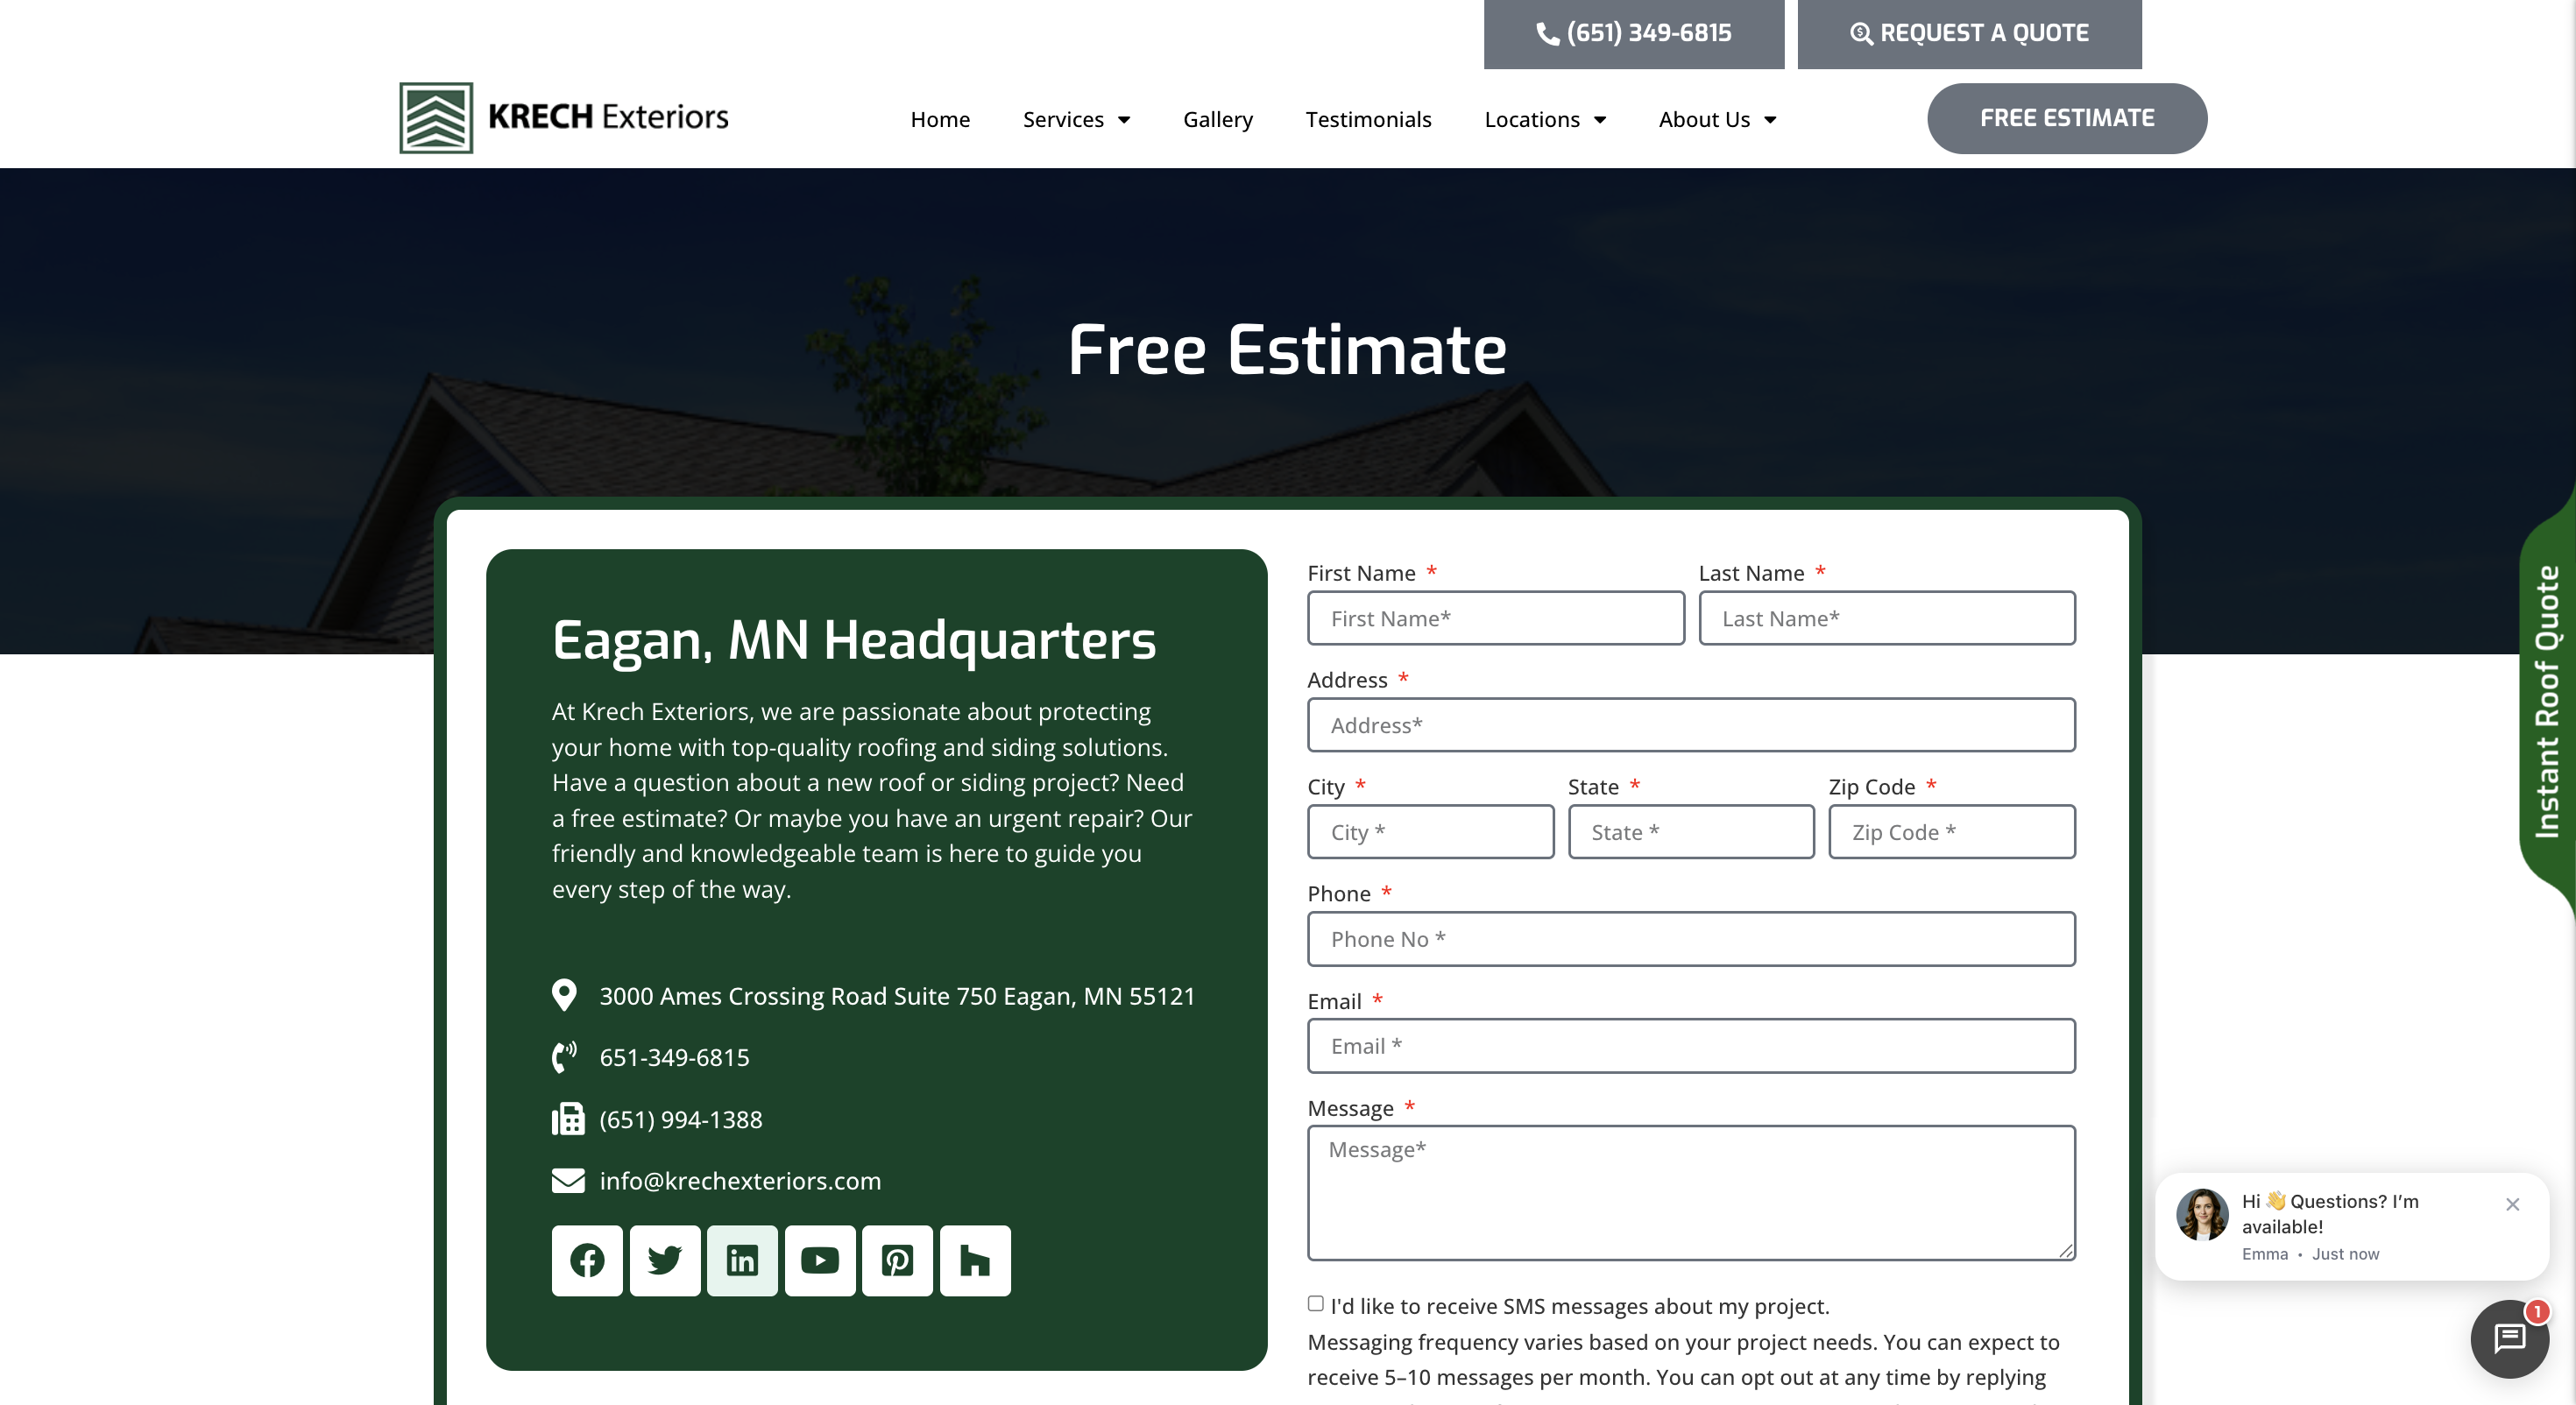
Task: Click the 3000 Ames Crossing Road address
Action: click(x=897, y=995)
